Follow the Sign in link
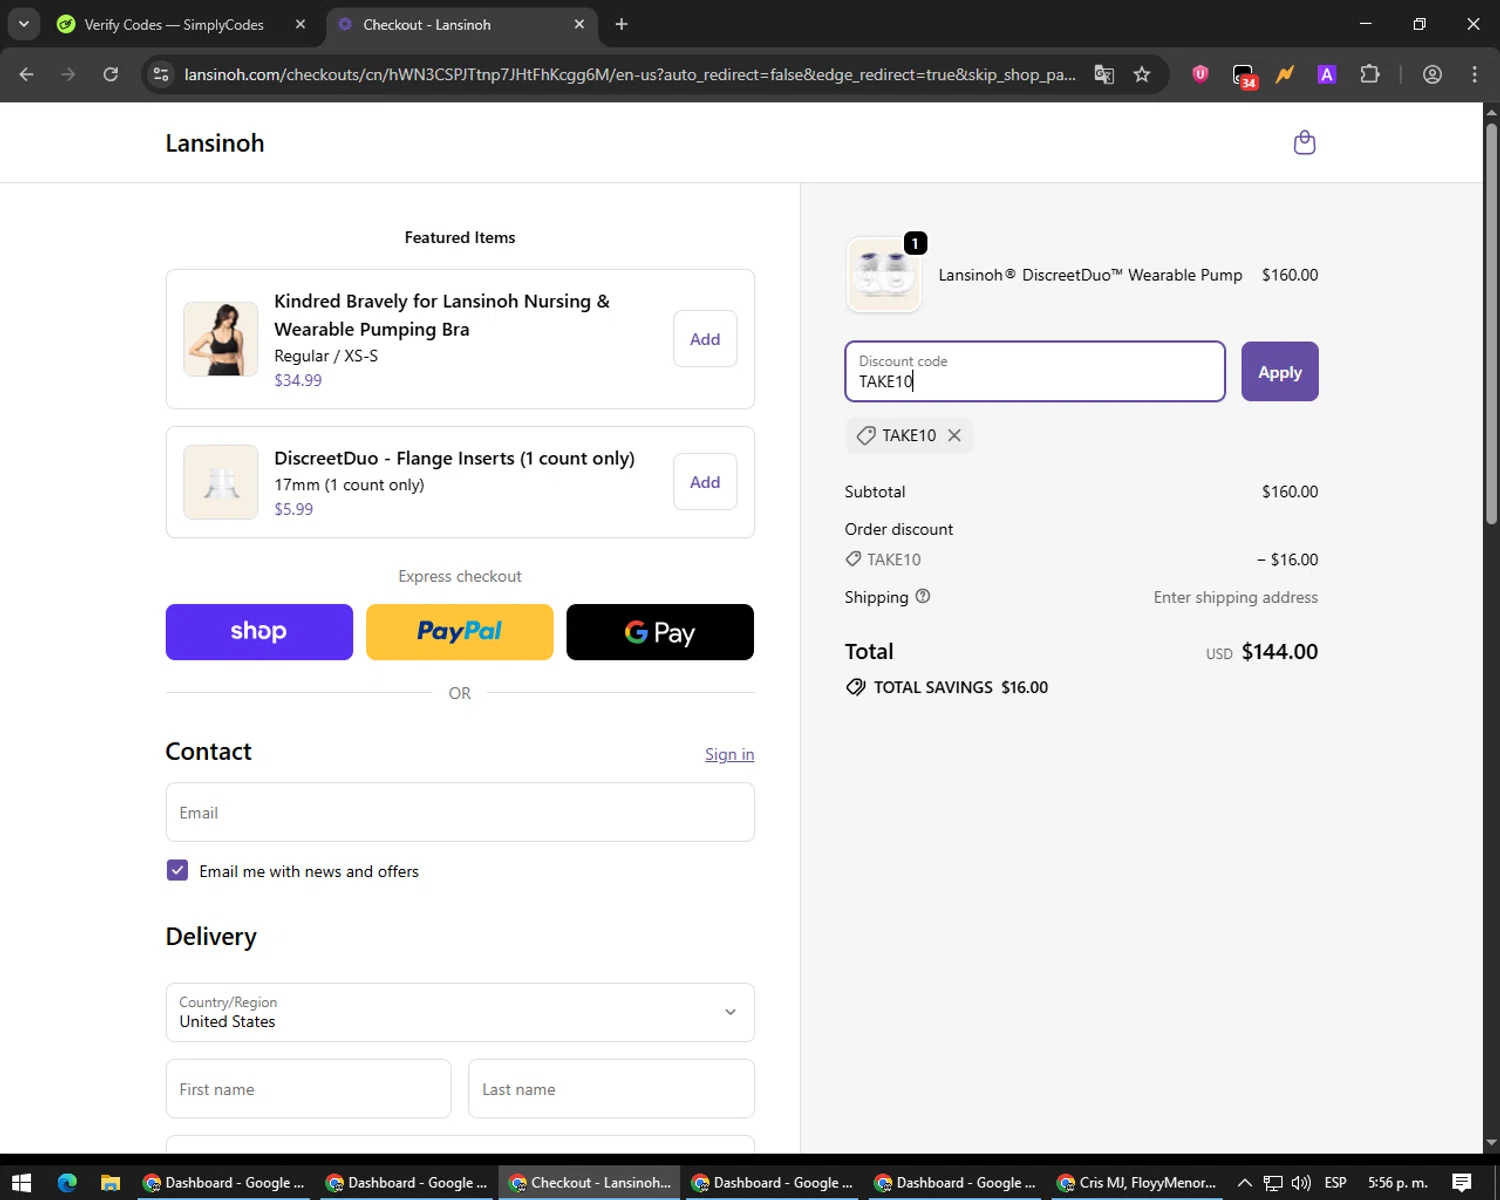This screenshot has width=1500, height=1200. pos(729,754)
